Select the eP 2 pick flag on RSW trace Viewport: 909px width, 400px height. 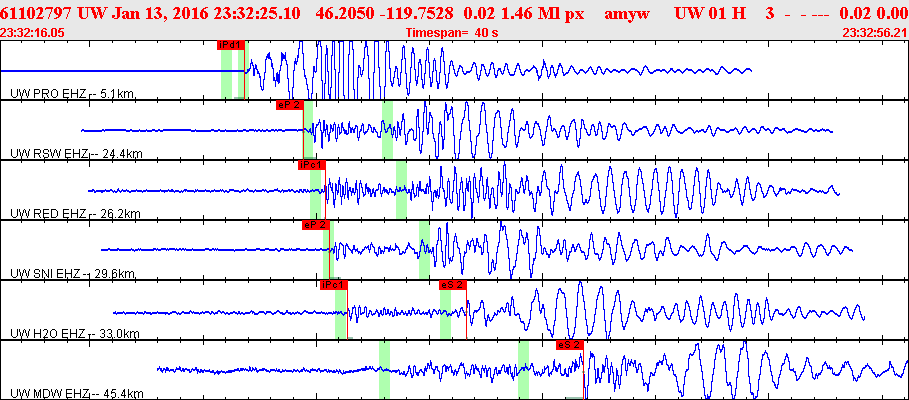[x=290, y=105]
